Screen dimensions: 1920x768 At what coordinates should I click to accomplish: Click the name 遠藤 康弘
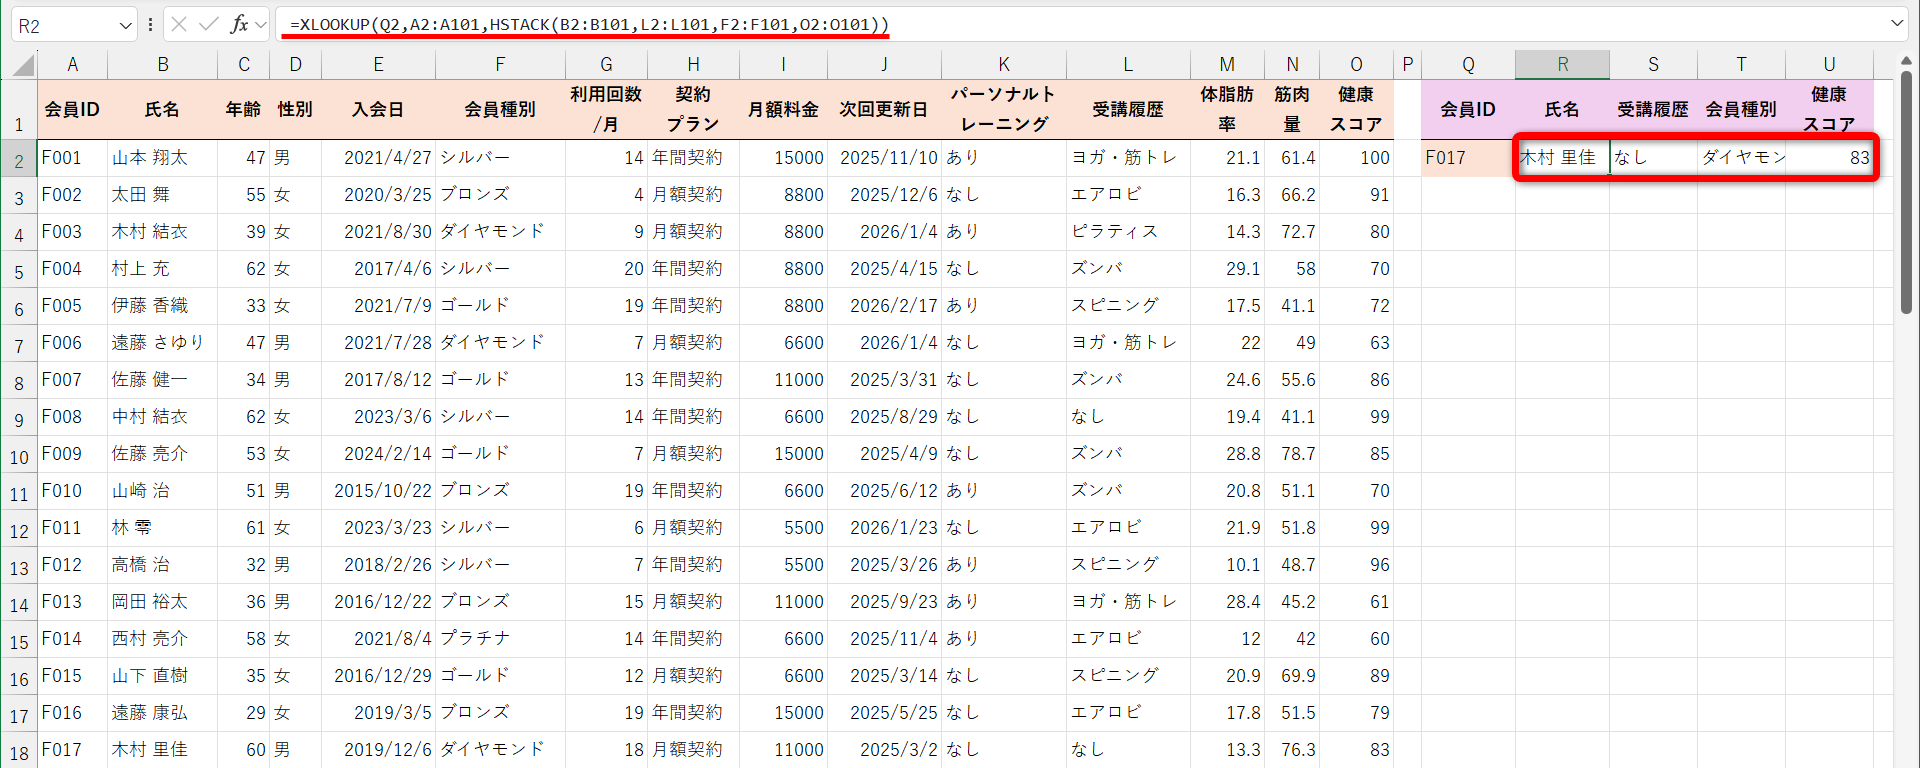coord(149,713)
